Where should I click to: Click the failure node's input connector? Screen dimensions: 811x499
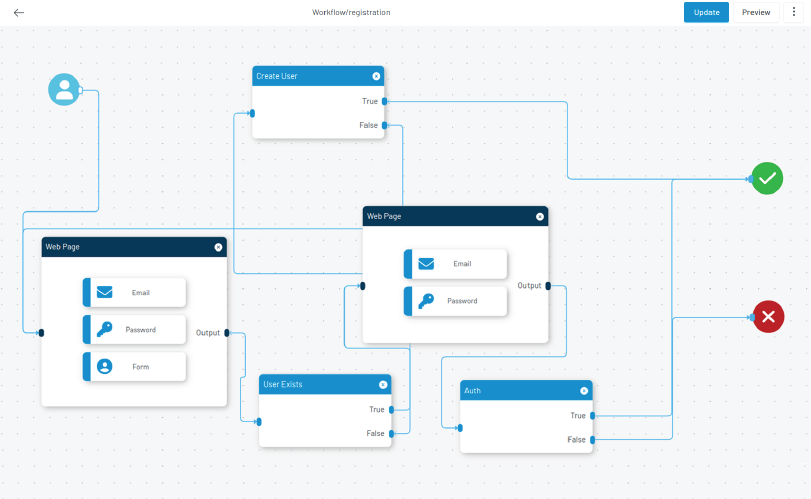(752, 317)
